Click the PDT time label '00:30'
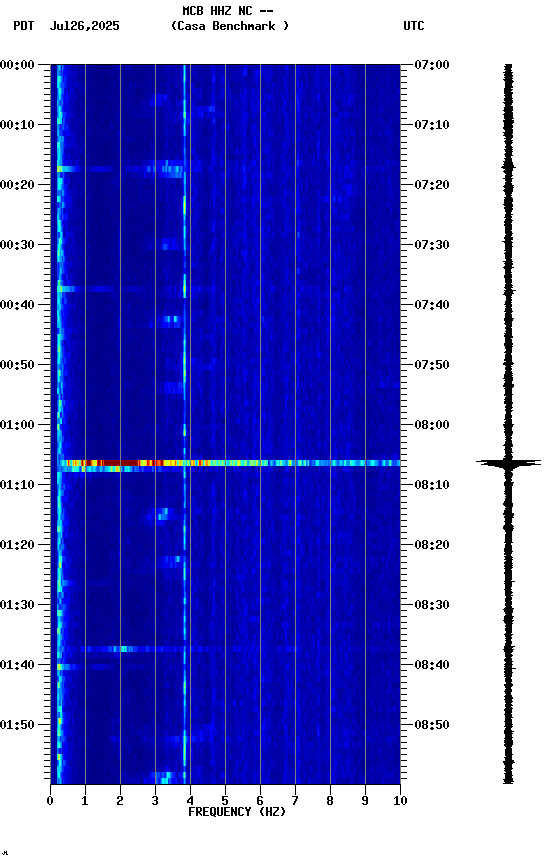 pos(17,245)
